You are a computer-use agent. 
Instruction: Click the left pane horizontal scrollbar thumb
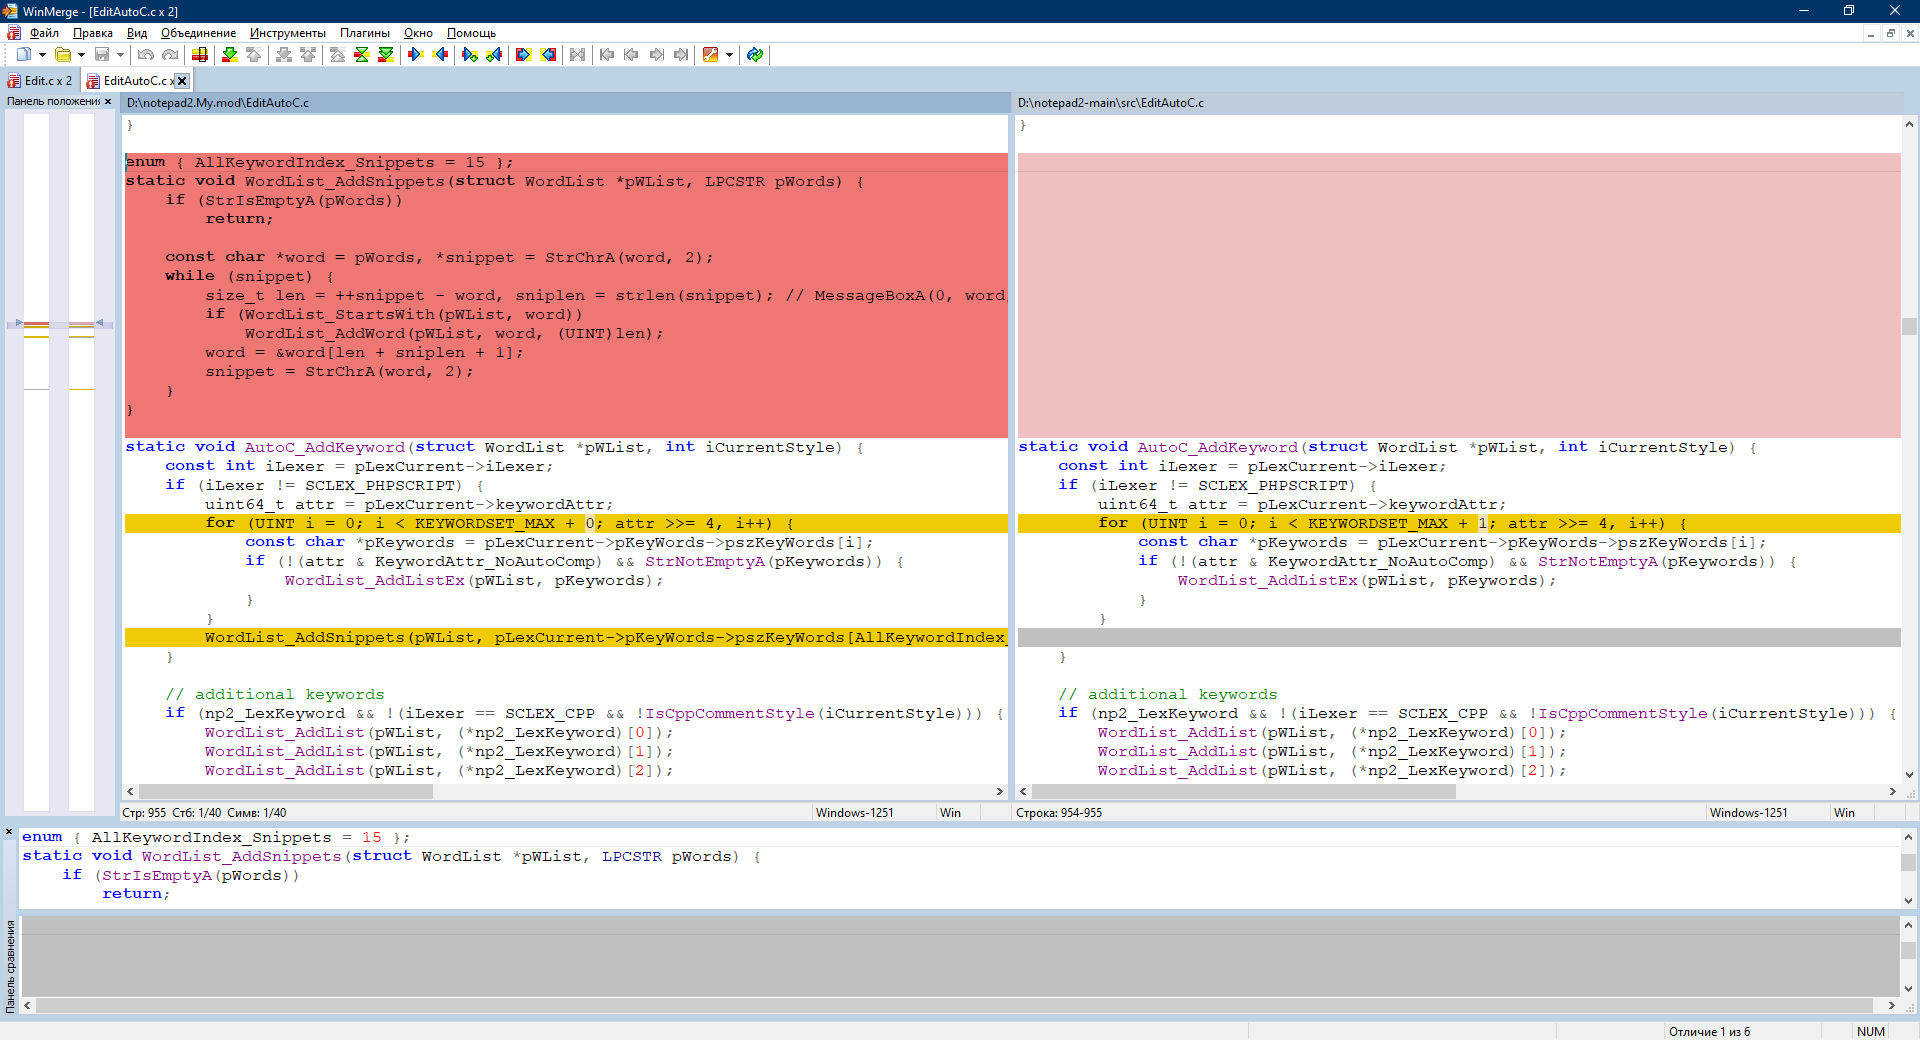[286, 791]
